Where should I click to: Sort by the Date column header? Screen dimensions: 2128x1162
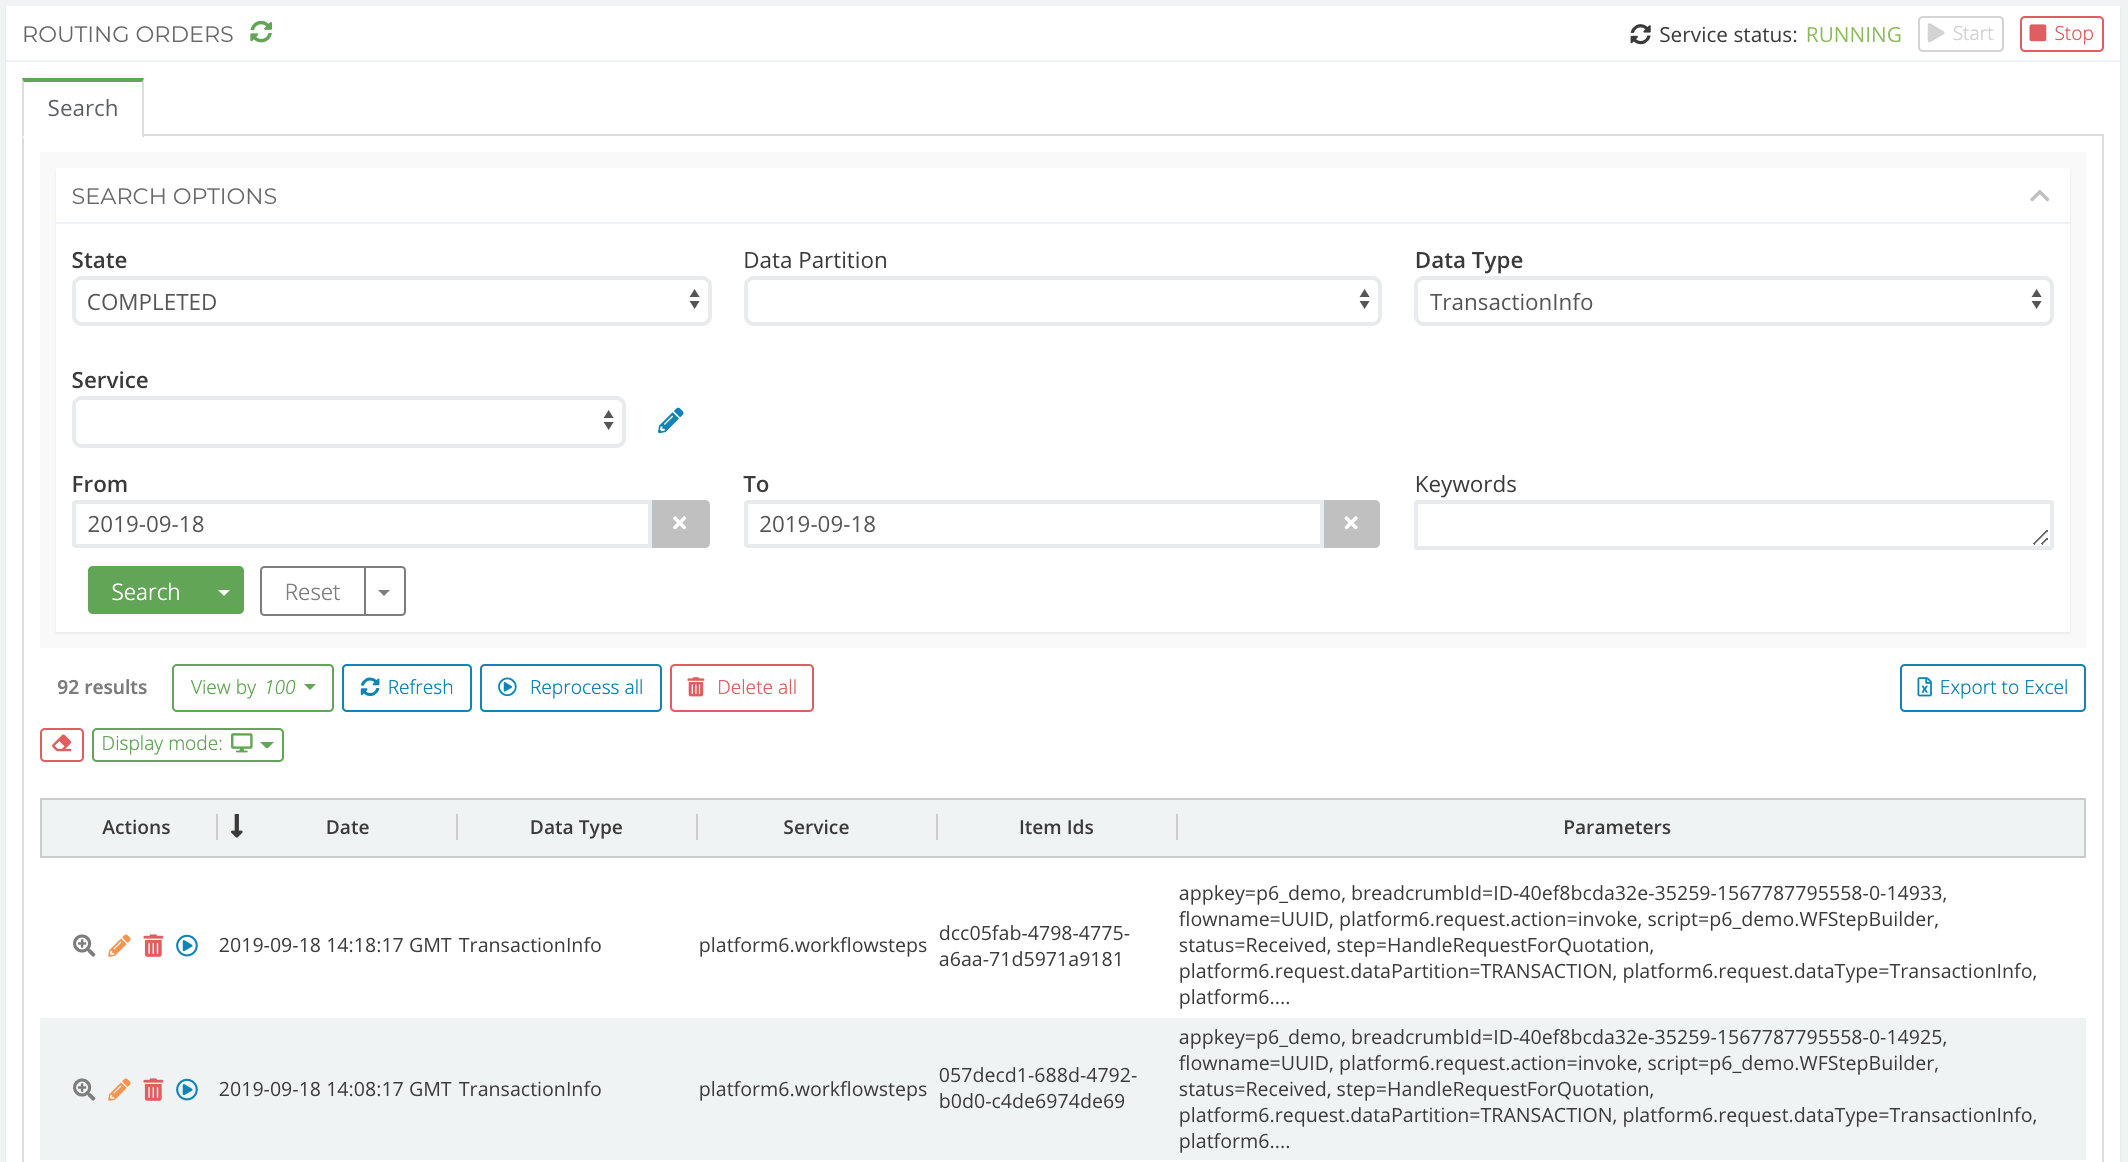click(347, 827)
